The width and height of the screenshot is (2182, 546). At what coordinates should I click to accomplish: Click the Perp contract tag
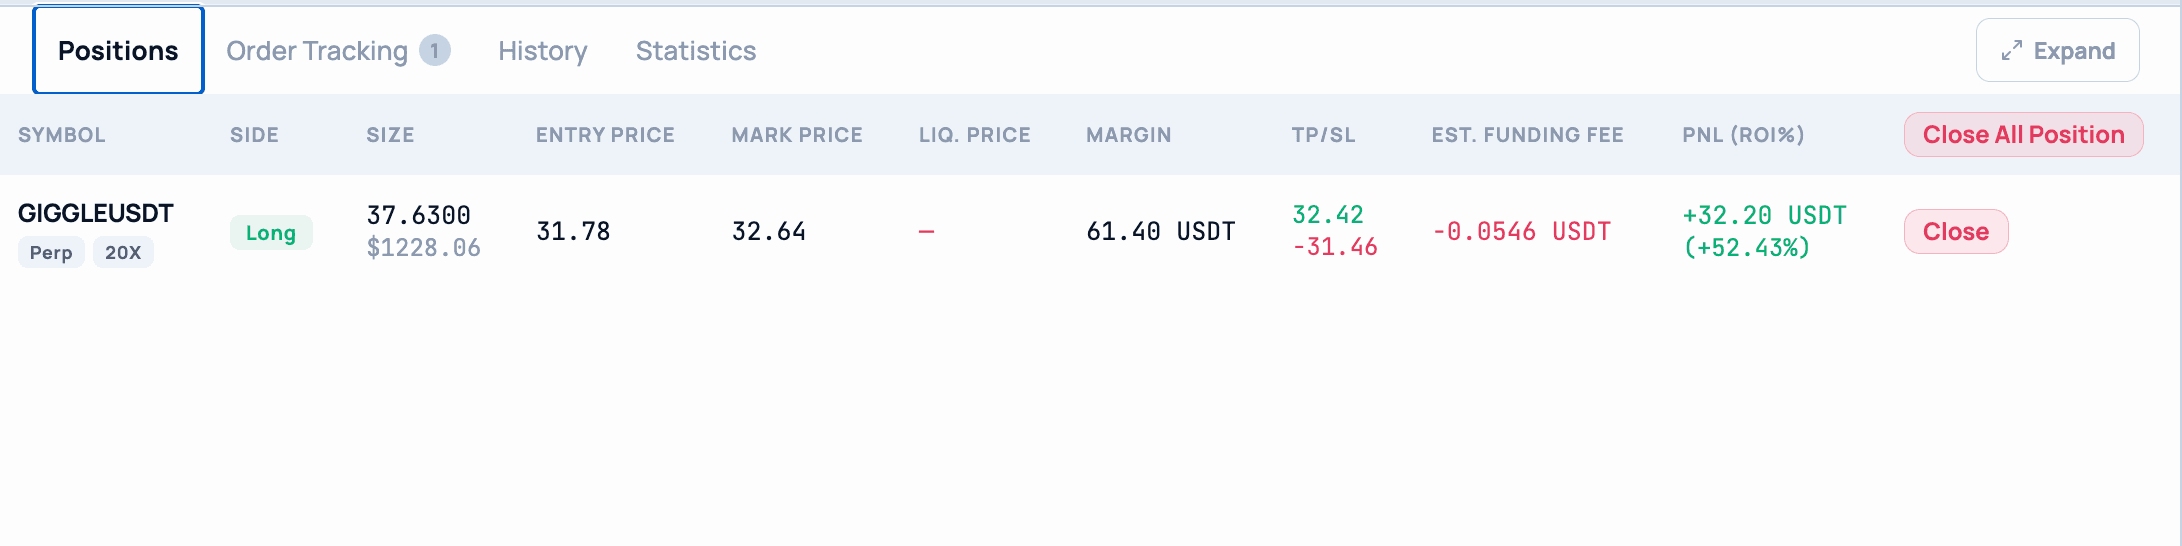click(51, 253)
